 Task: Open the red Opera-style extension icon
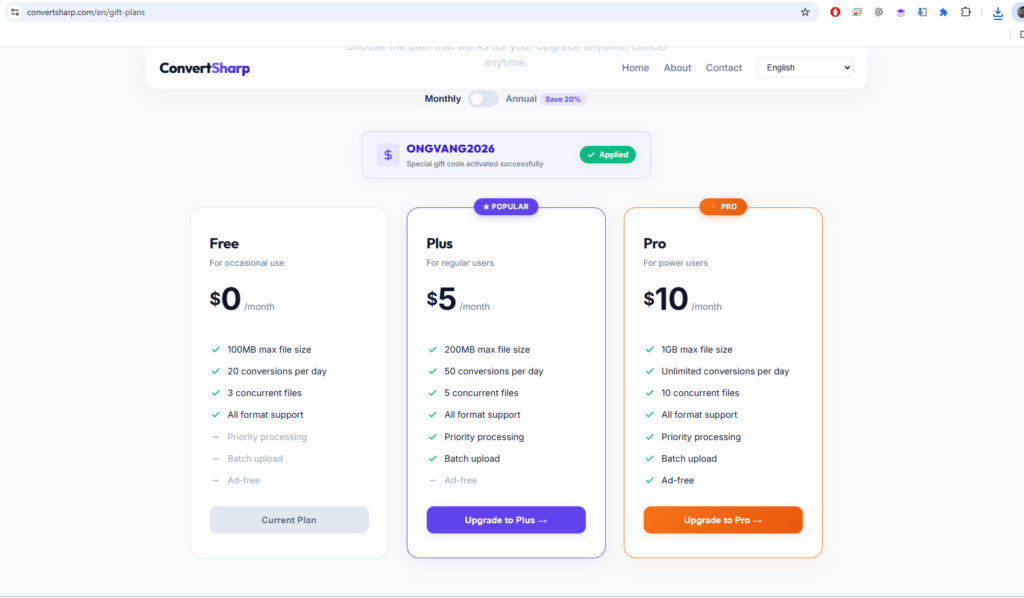[x=835, y=12]
